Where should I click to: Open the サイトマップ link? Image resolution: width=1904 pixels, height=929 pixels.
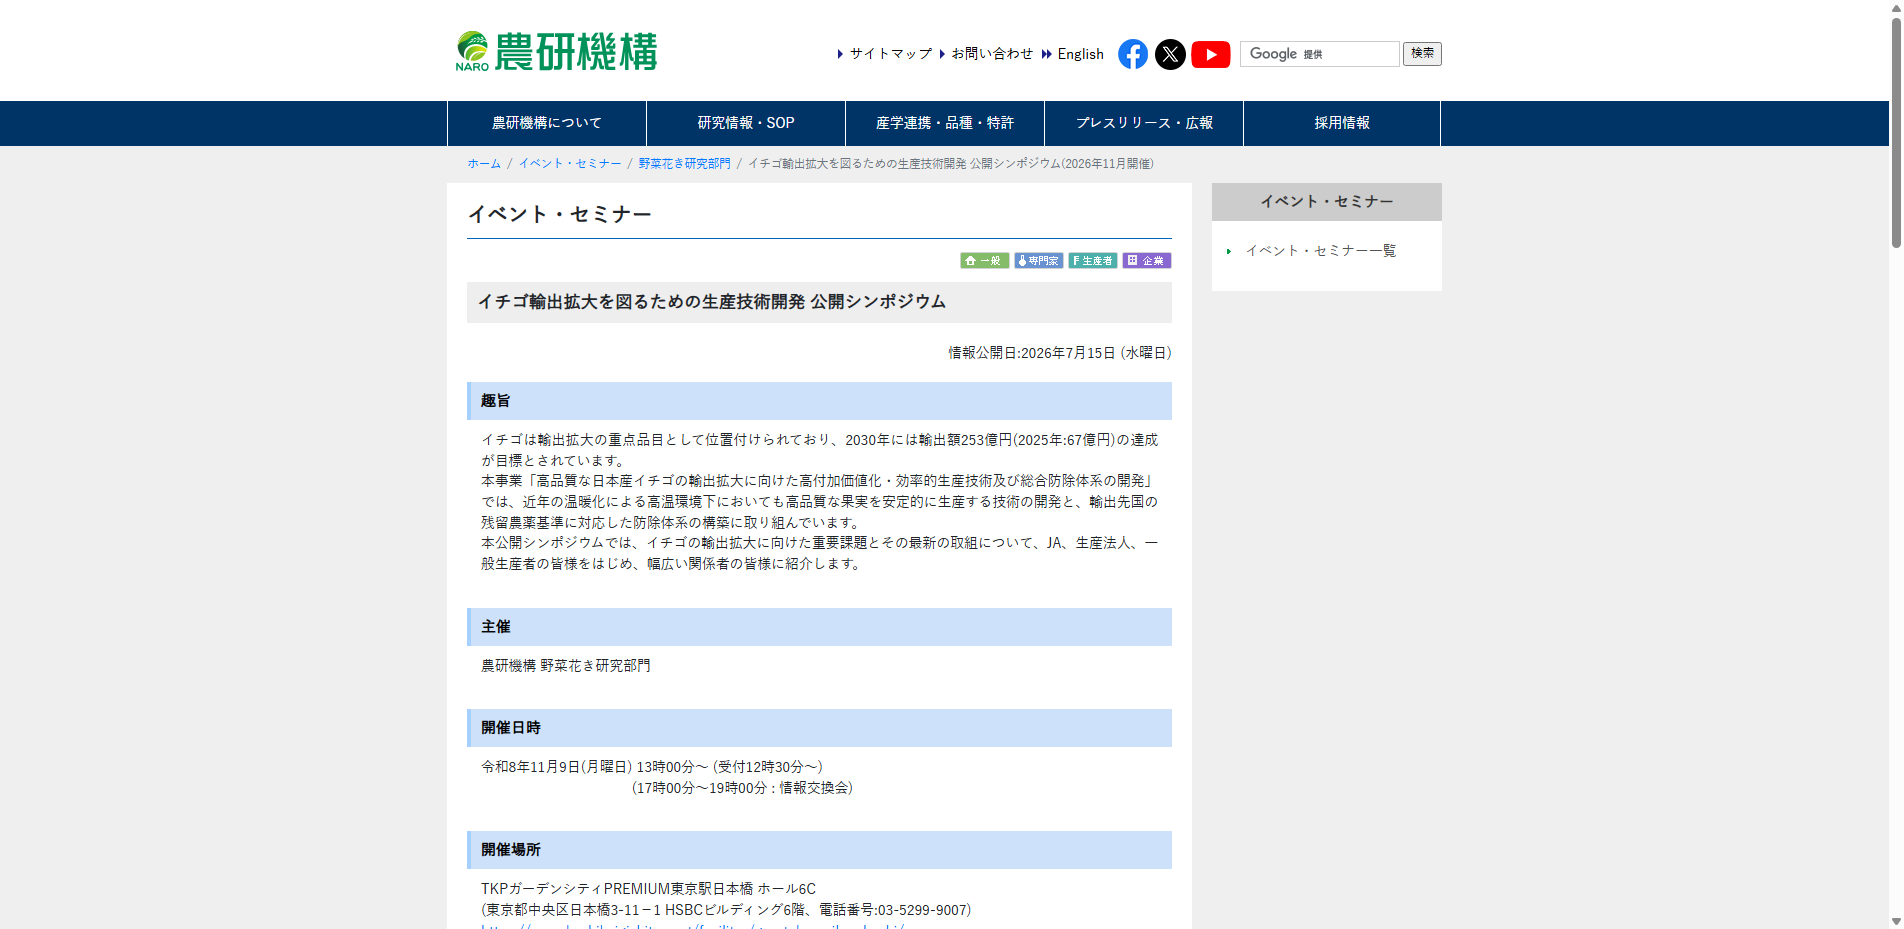click(890, 54)
